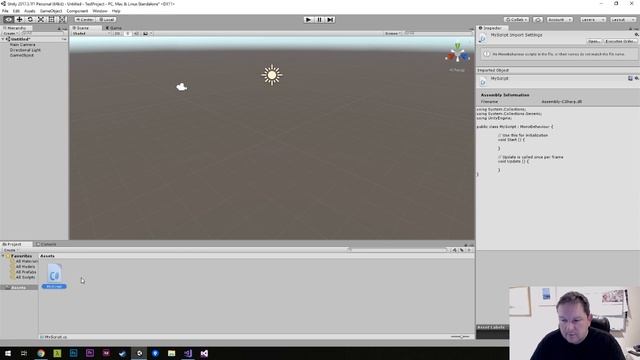The width and height of the screenshot is (640, 360).
Task: Select Main Camera in Hierarchy
Action: 22,44
